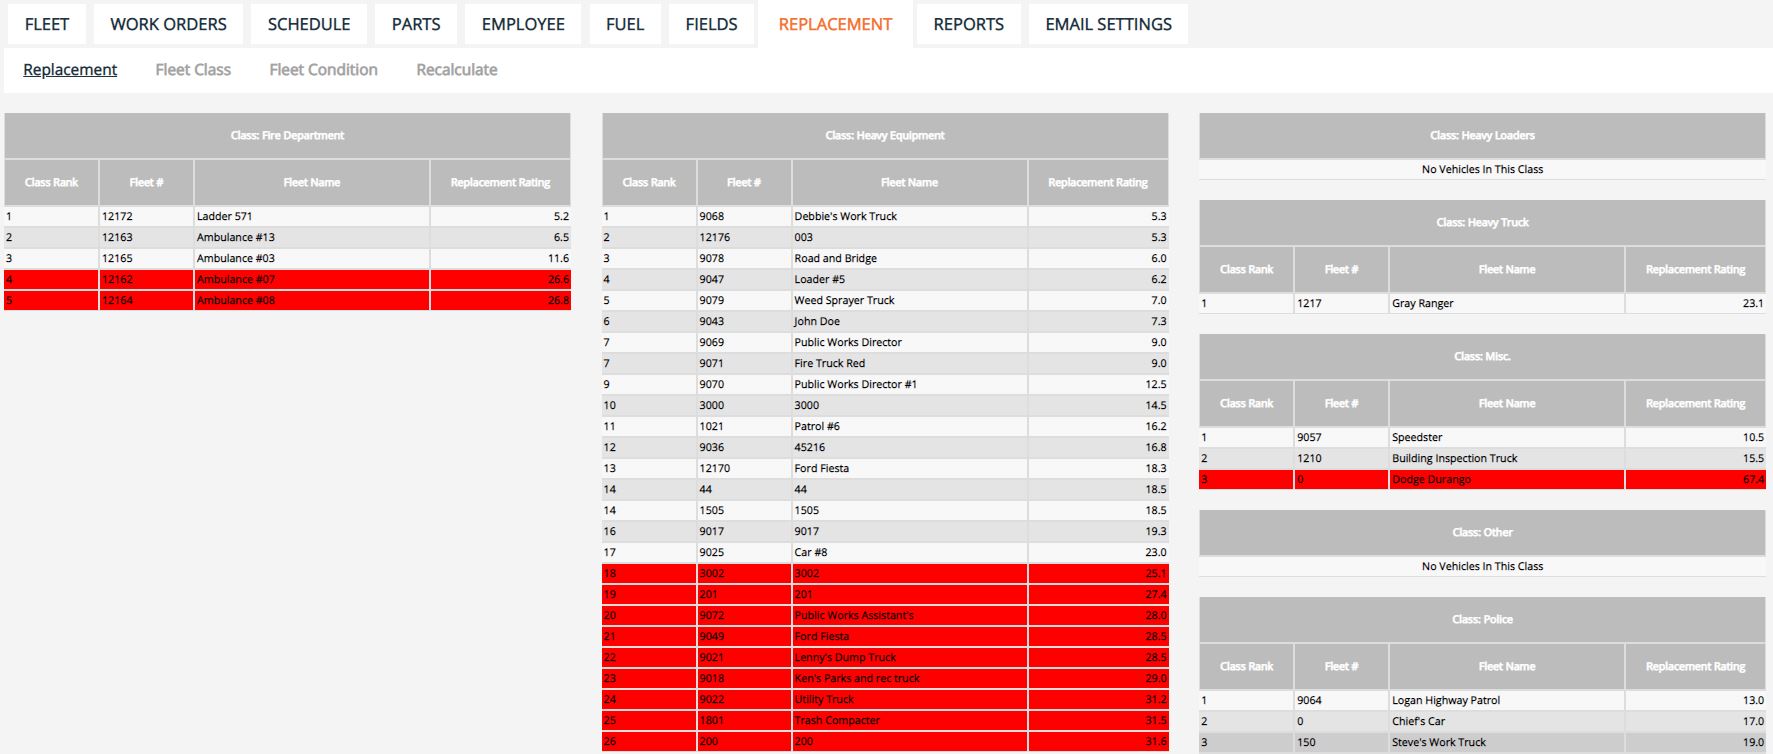Click the Trash Compacter row
Screen dimensions: 1773x754
[885, 720]
